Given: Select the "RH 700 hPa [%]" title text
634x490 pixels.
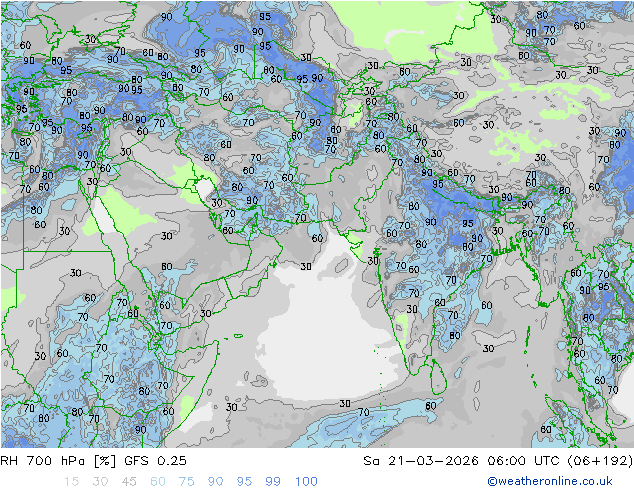Looking at the screenshot, I should coord(58,460).
